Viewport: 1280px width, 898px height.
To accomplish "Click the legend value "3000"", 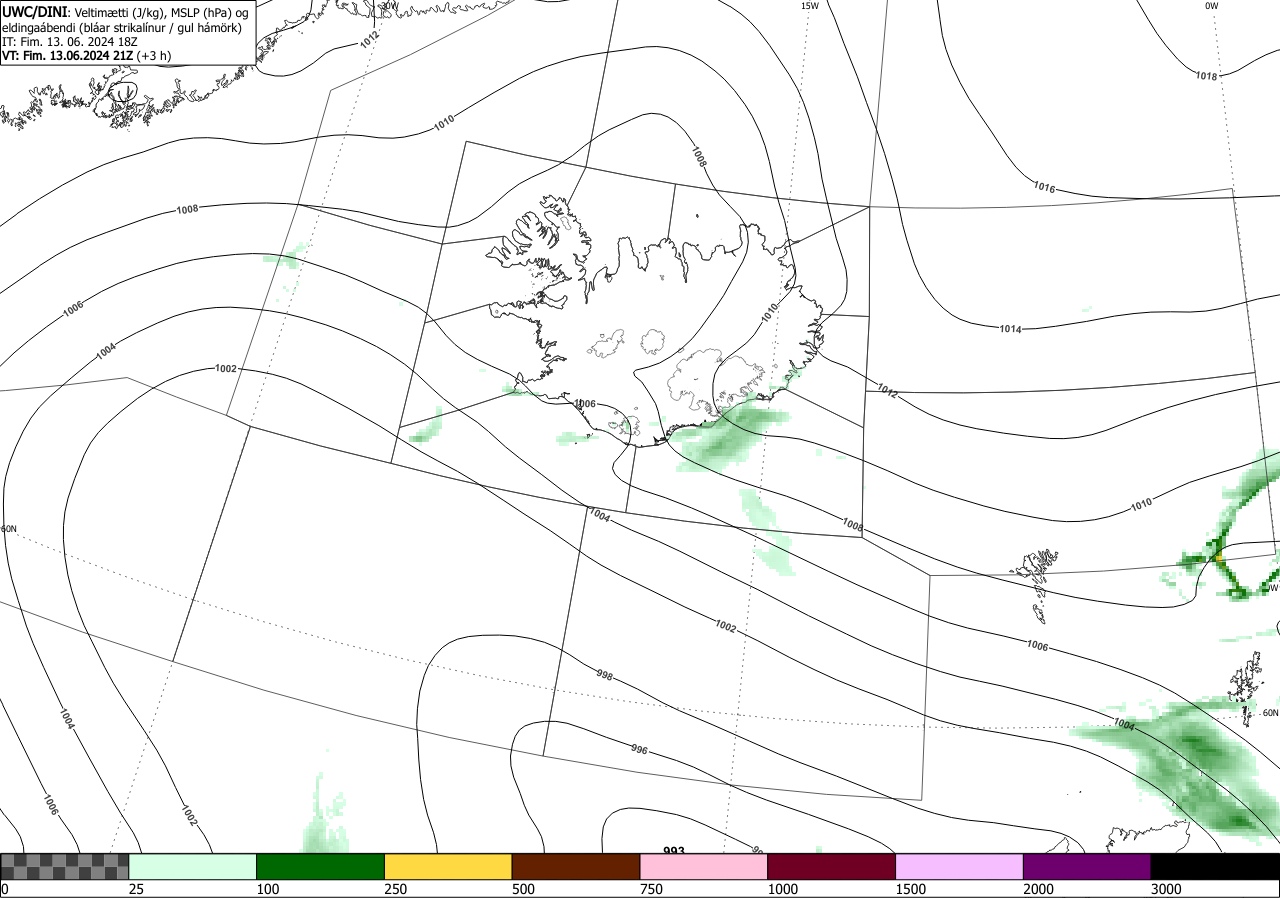I will 1166,889.
